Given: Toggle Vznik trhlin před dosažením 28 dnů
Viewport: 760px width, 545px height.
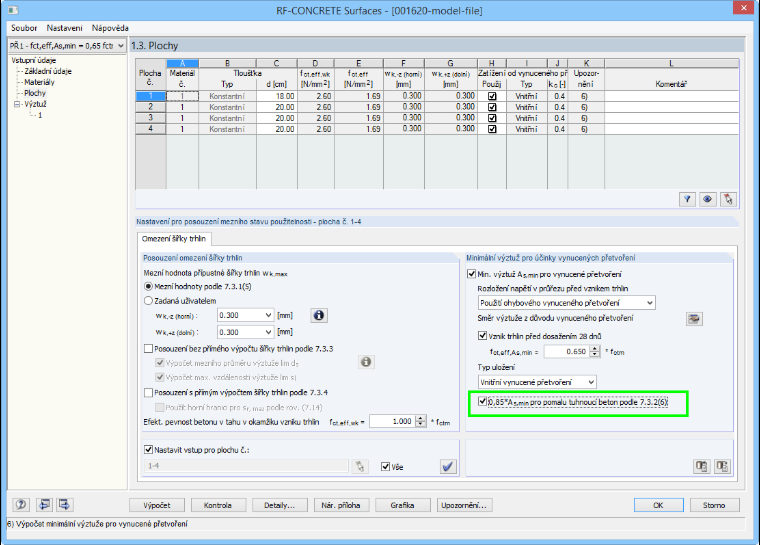Looking at the screenshot, I should click(x=482, y=336).
